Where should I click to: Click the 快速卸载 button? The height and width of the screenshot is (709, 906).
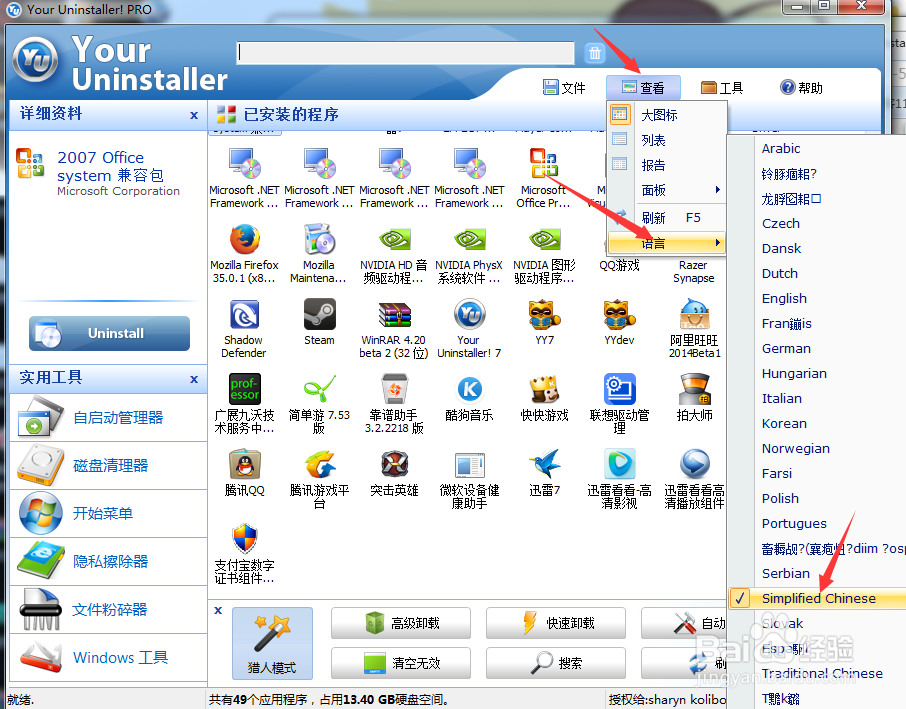(556, 623)
